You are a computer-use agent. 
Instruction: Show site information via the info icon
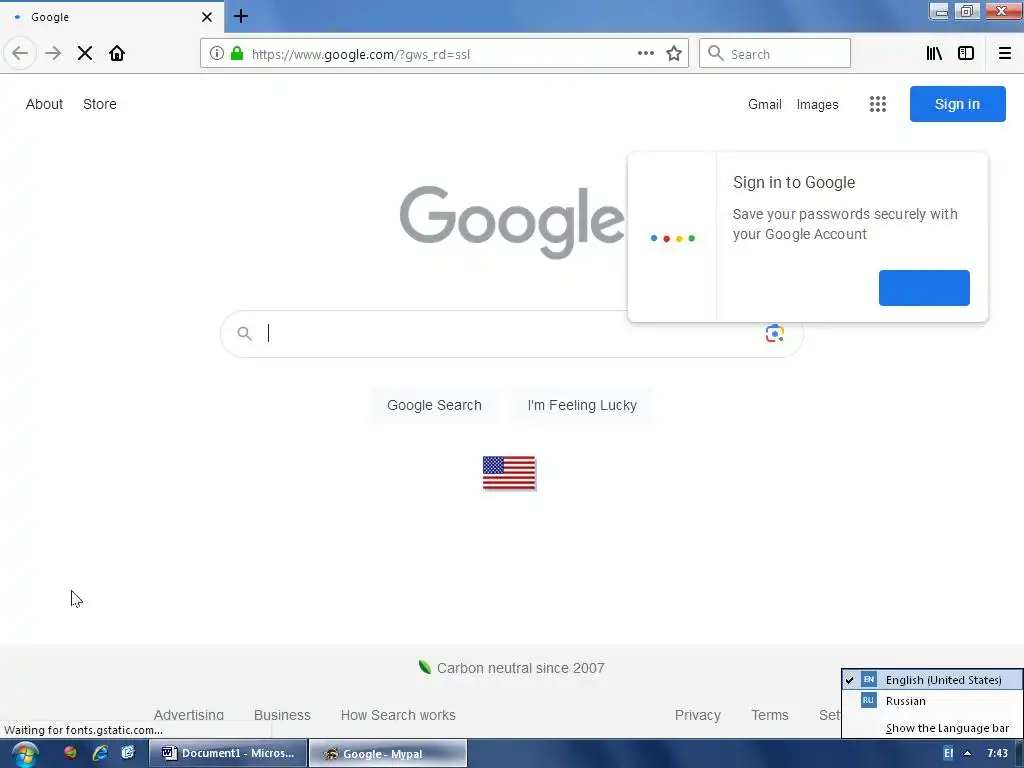[217, 54]
